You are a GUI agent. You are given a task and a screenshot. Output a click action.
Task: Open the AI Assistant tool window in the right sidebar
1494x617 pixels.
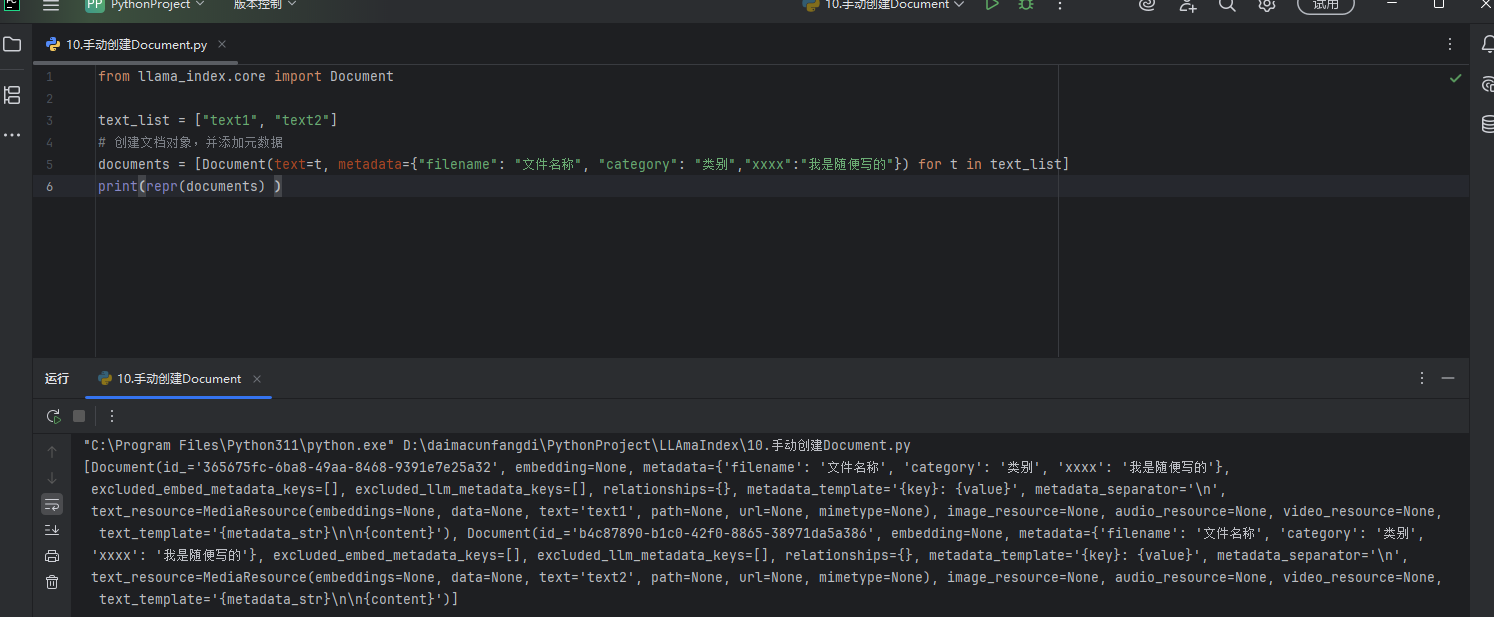(1488, 84)
